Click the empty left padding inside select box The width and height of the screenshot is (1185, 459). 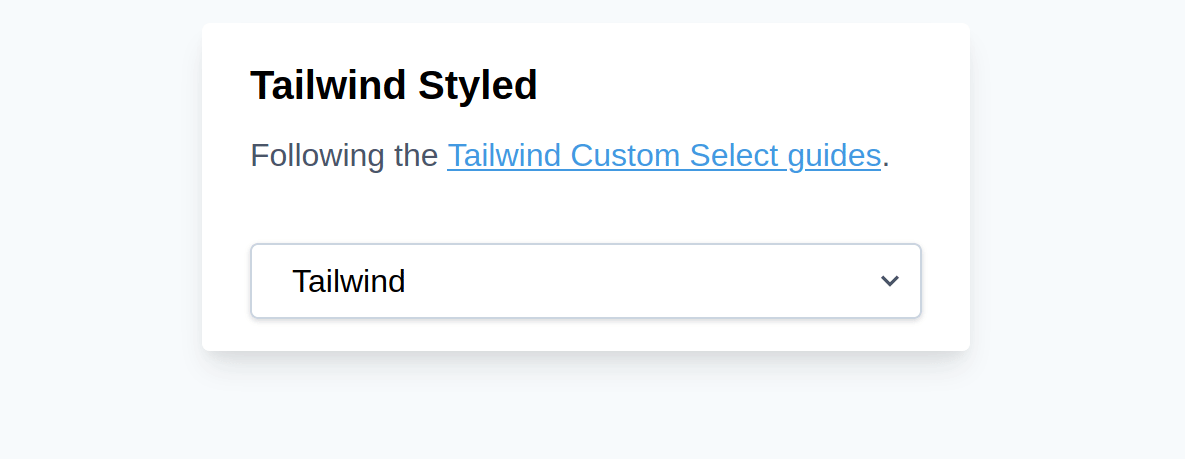click(x=269, y=282)
